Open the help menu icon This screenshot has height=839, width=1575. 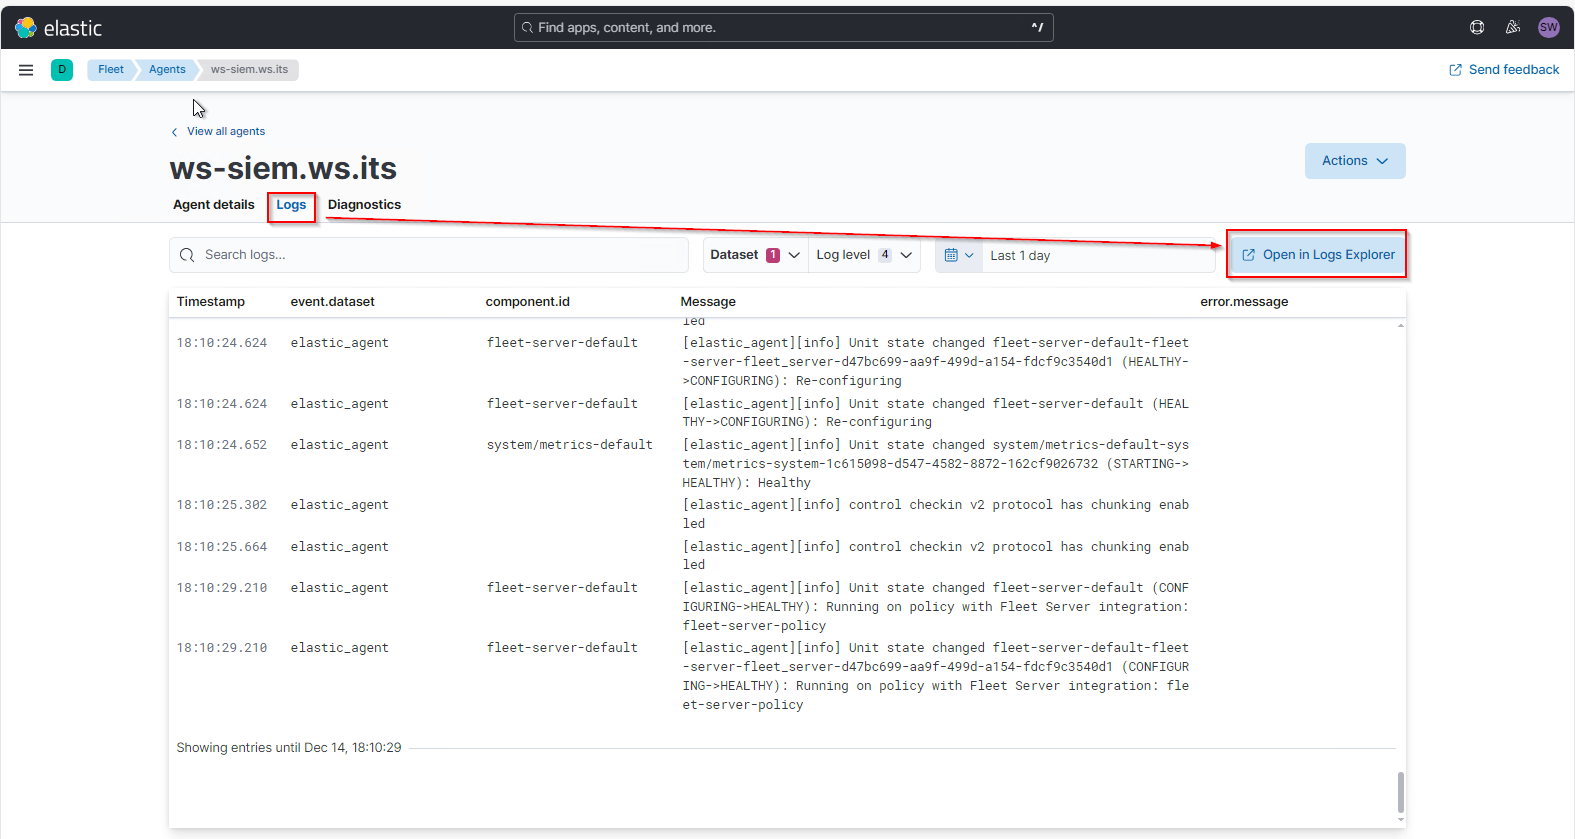pyautogui.click(x=1477, y=27)
